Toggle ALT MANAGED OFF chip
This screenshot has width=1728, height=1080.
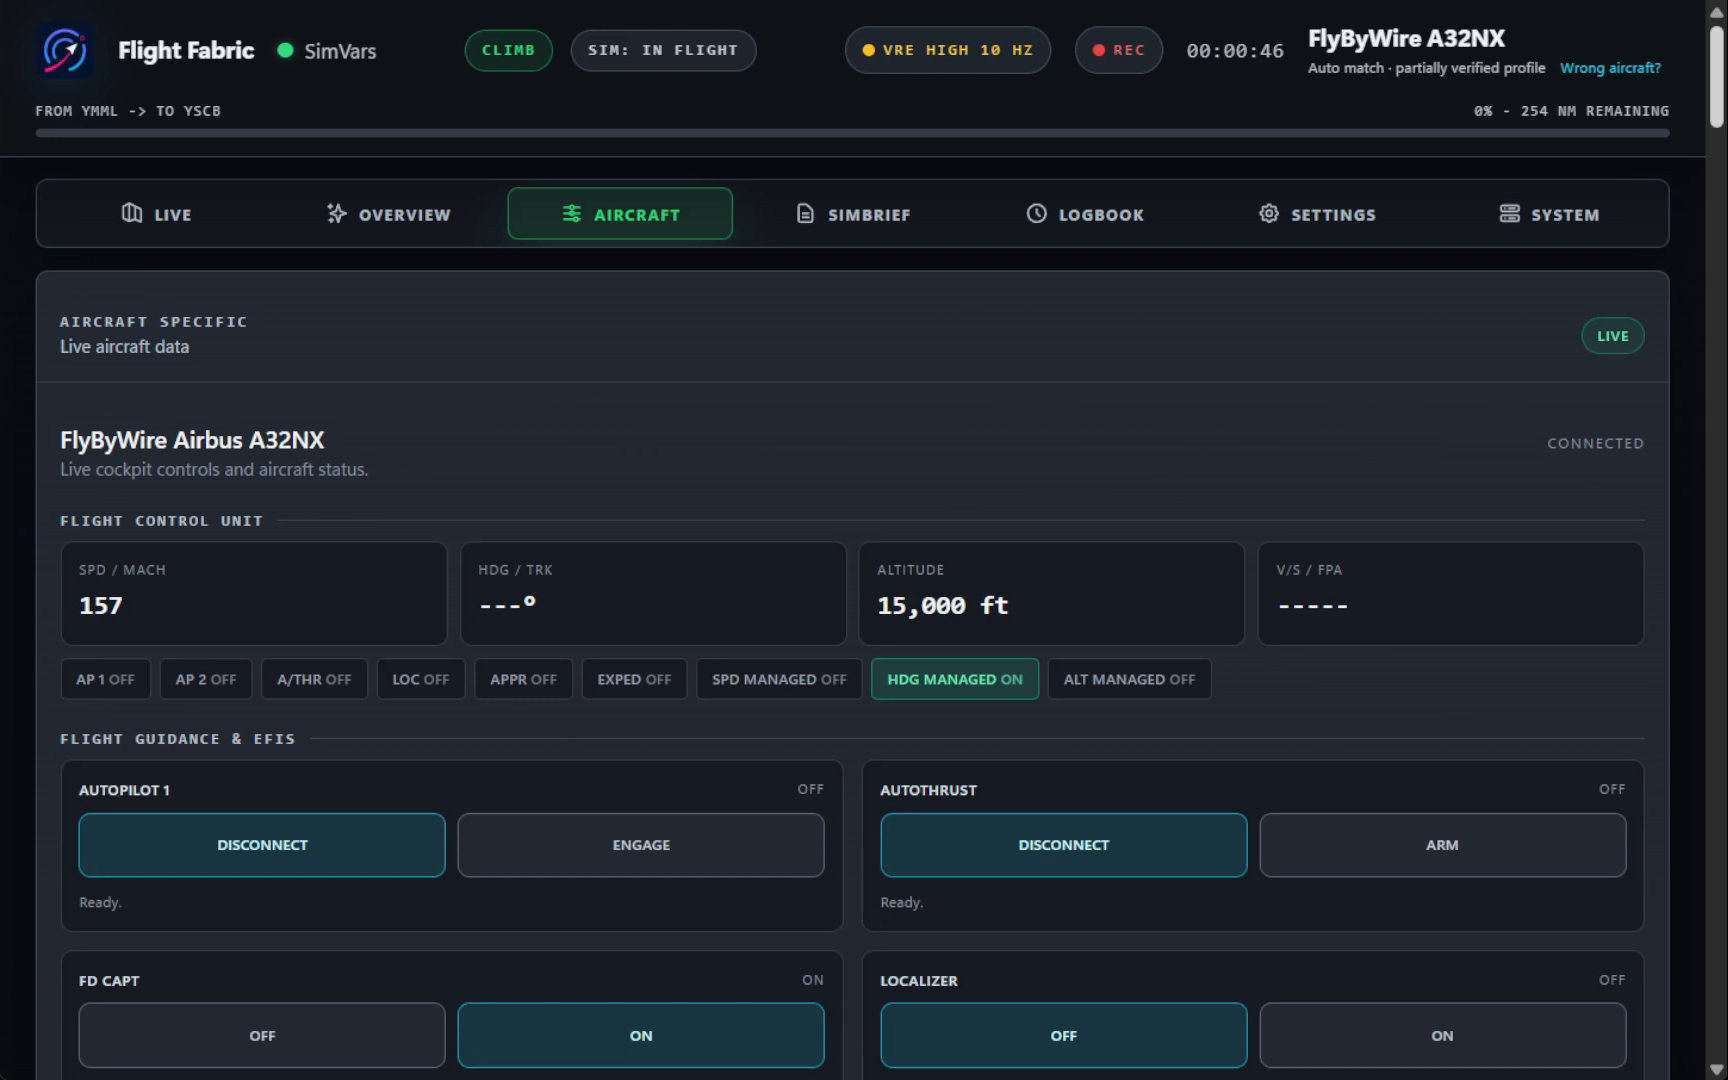(x=1129, y=679)
